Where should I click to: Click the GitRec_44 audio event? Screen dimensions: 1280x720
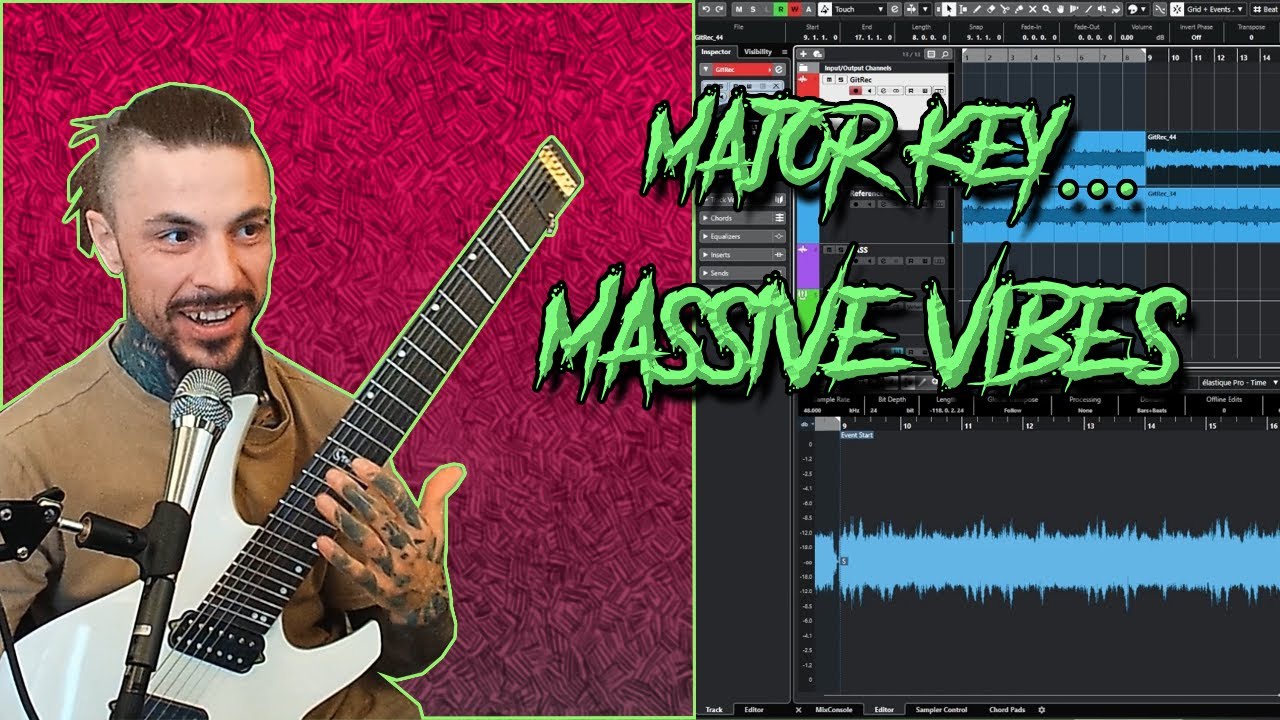click(1212, 158)
